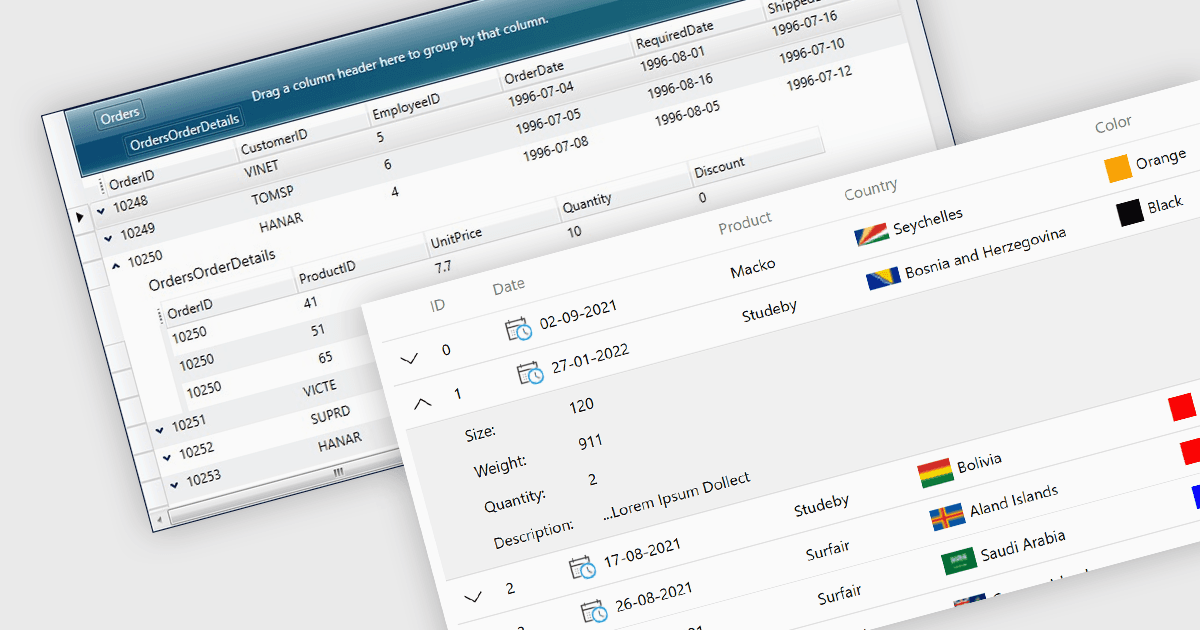Image resolution: width=1200 pixels, height=630 pixels.
Task: Expand order 10251 row
Action: tap(160, 430)
